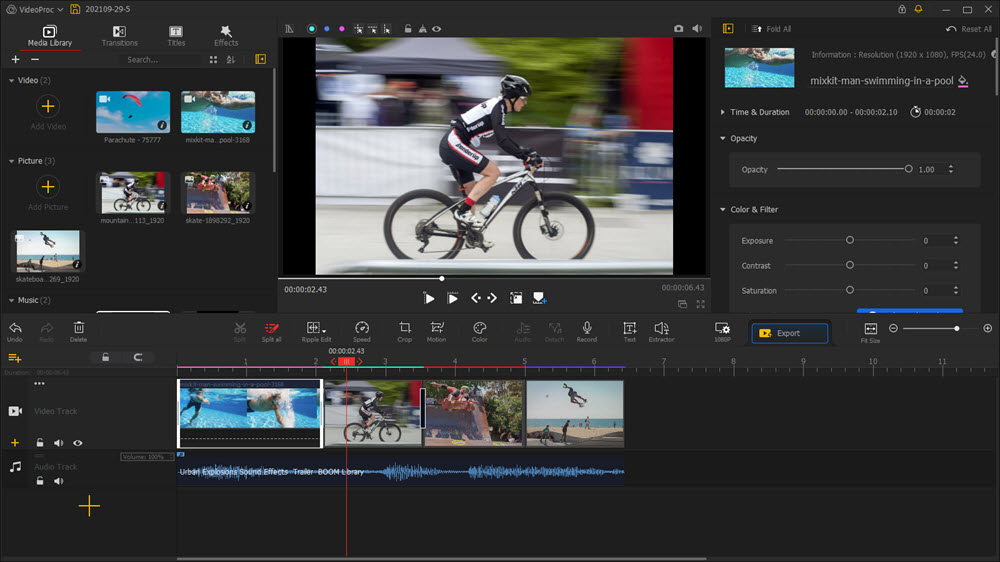Start voice recording with Record icon
This screenshot has width=1000, height=562.
[x=587, y=328]
